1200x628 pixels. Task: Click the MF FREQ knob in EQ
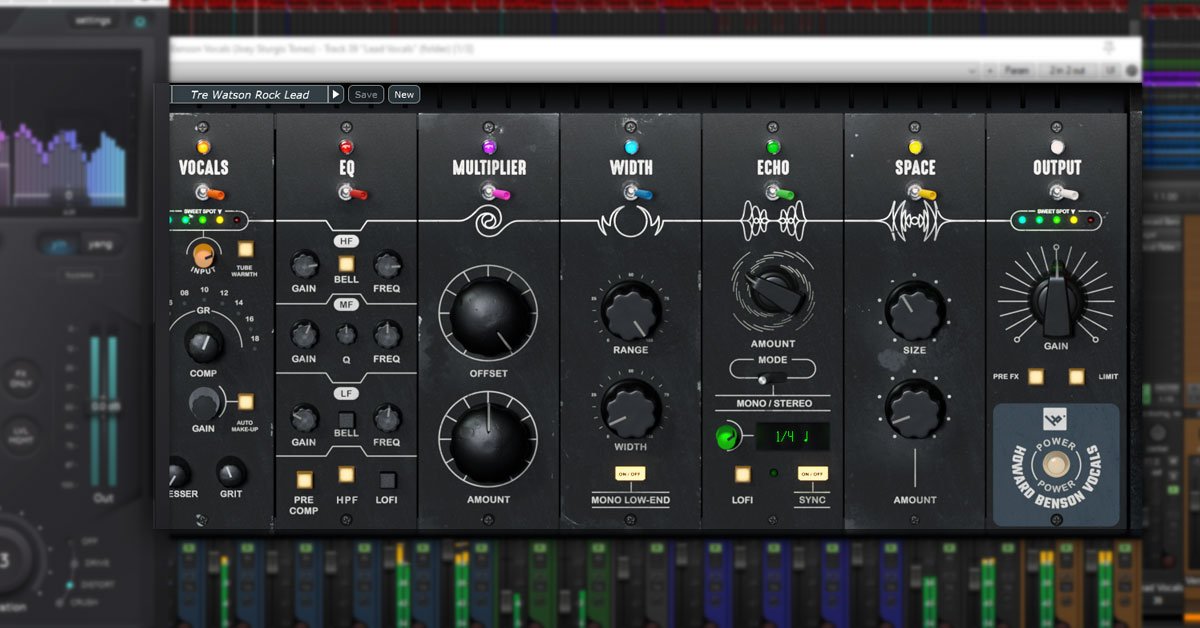[388, 335]
